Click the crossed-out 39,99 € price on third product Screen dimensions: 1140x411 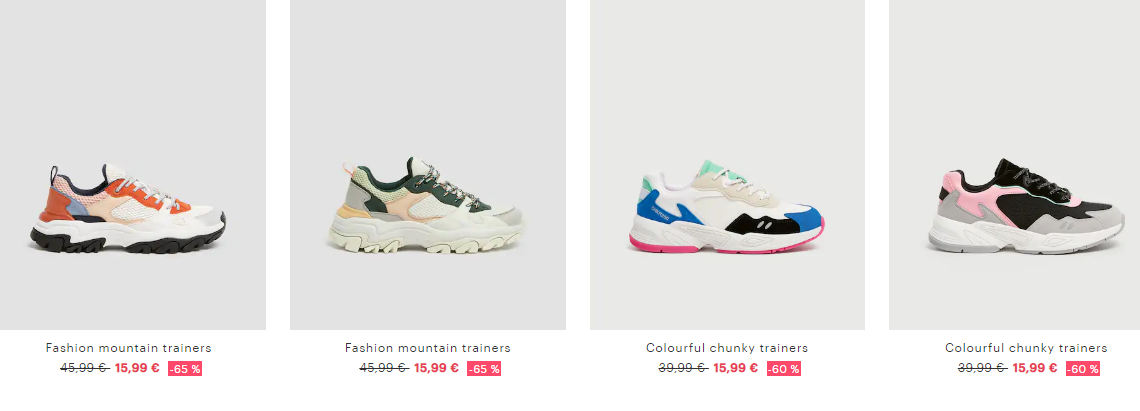[x=683, y=368]
